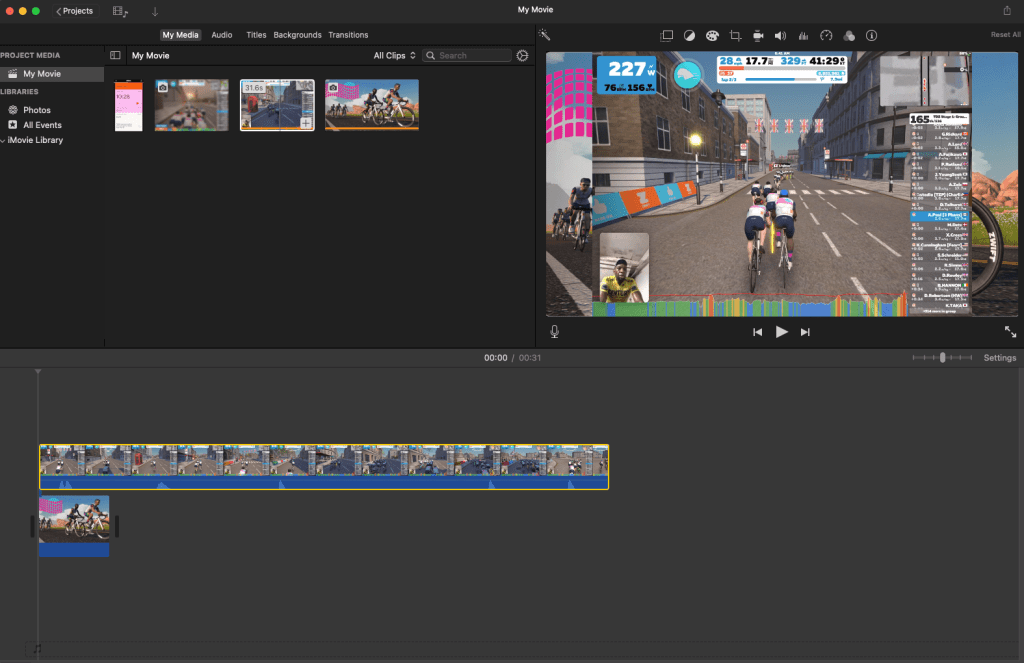
Task: Toggle fullscreen playback in the viewer
Action: [x=1010, y=332]
